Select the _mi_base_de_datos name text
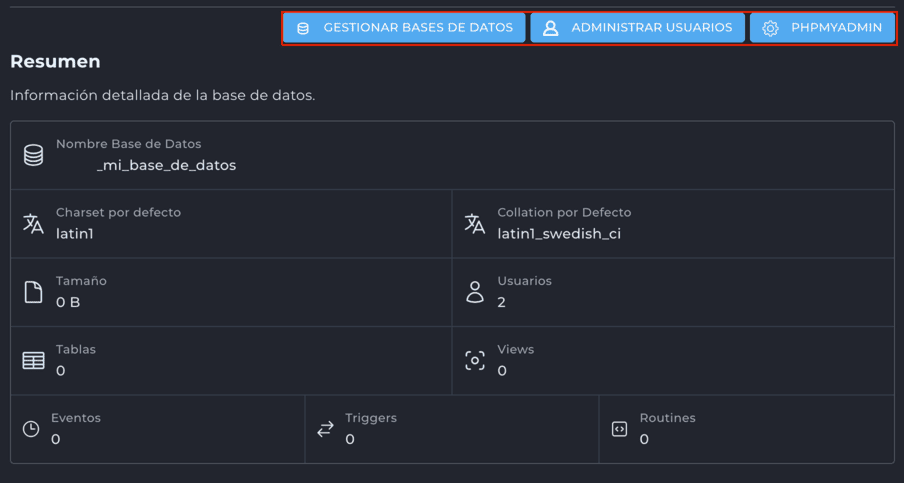 click(x=166, y=165)
